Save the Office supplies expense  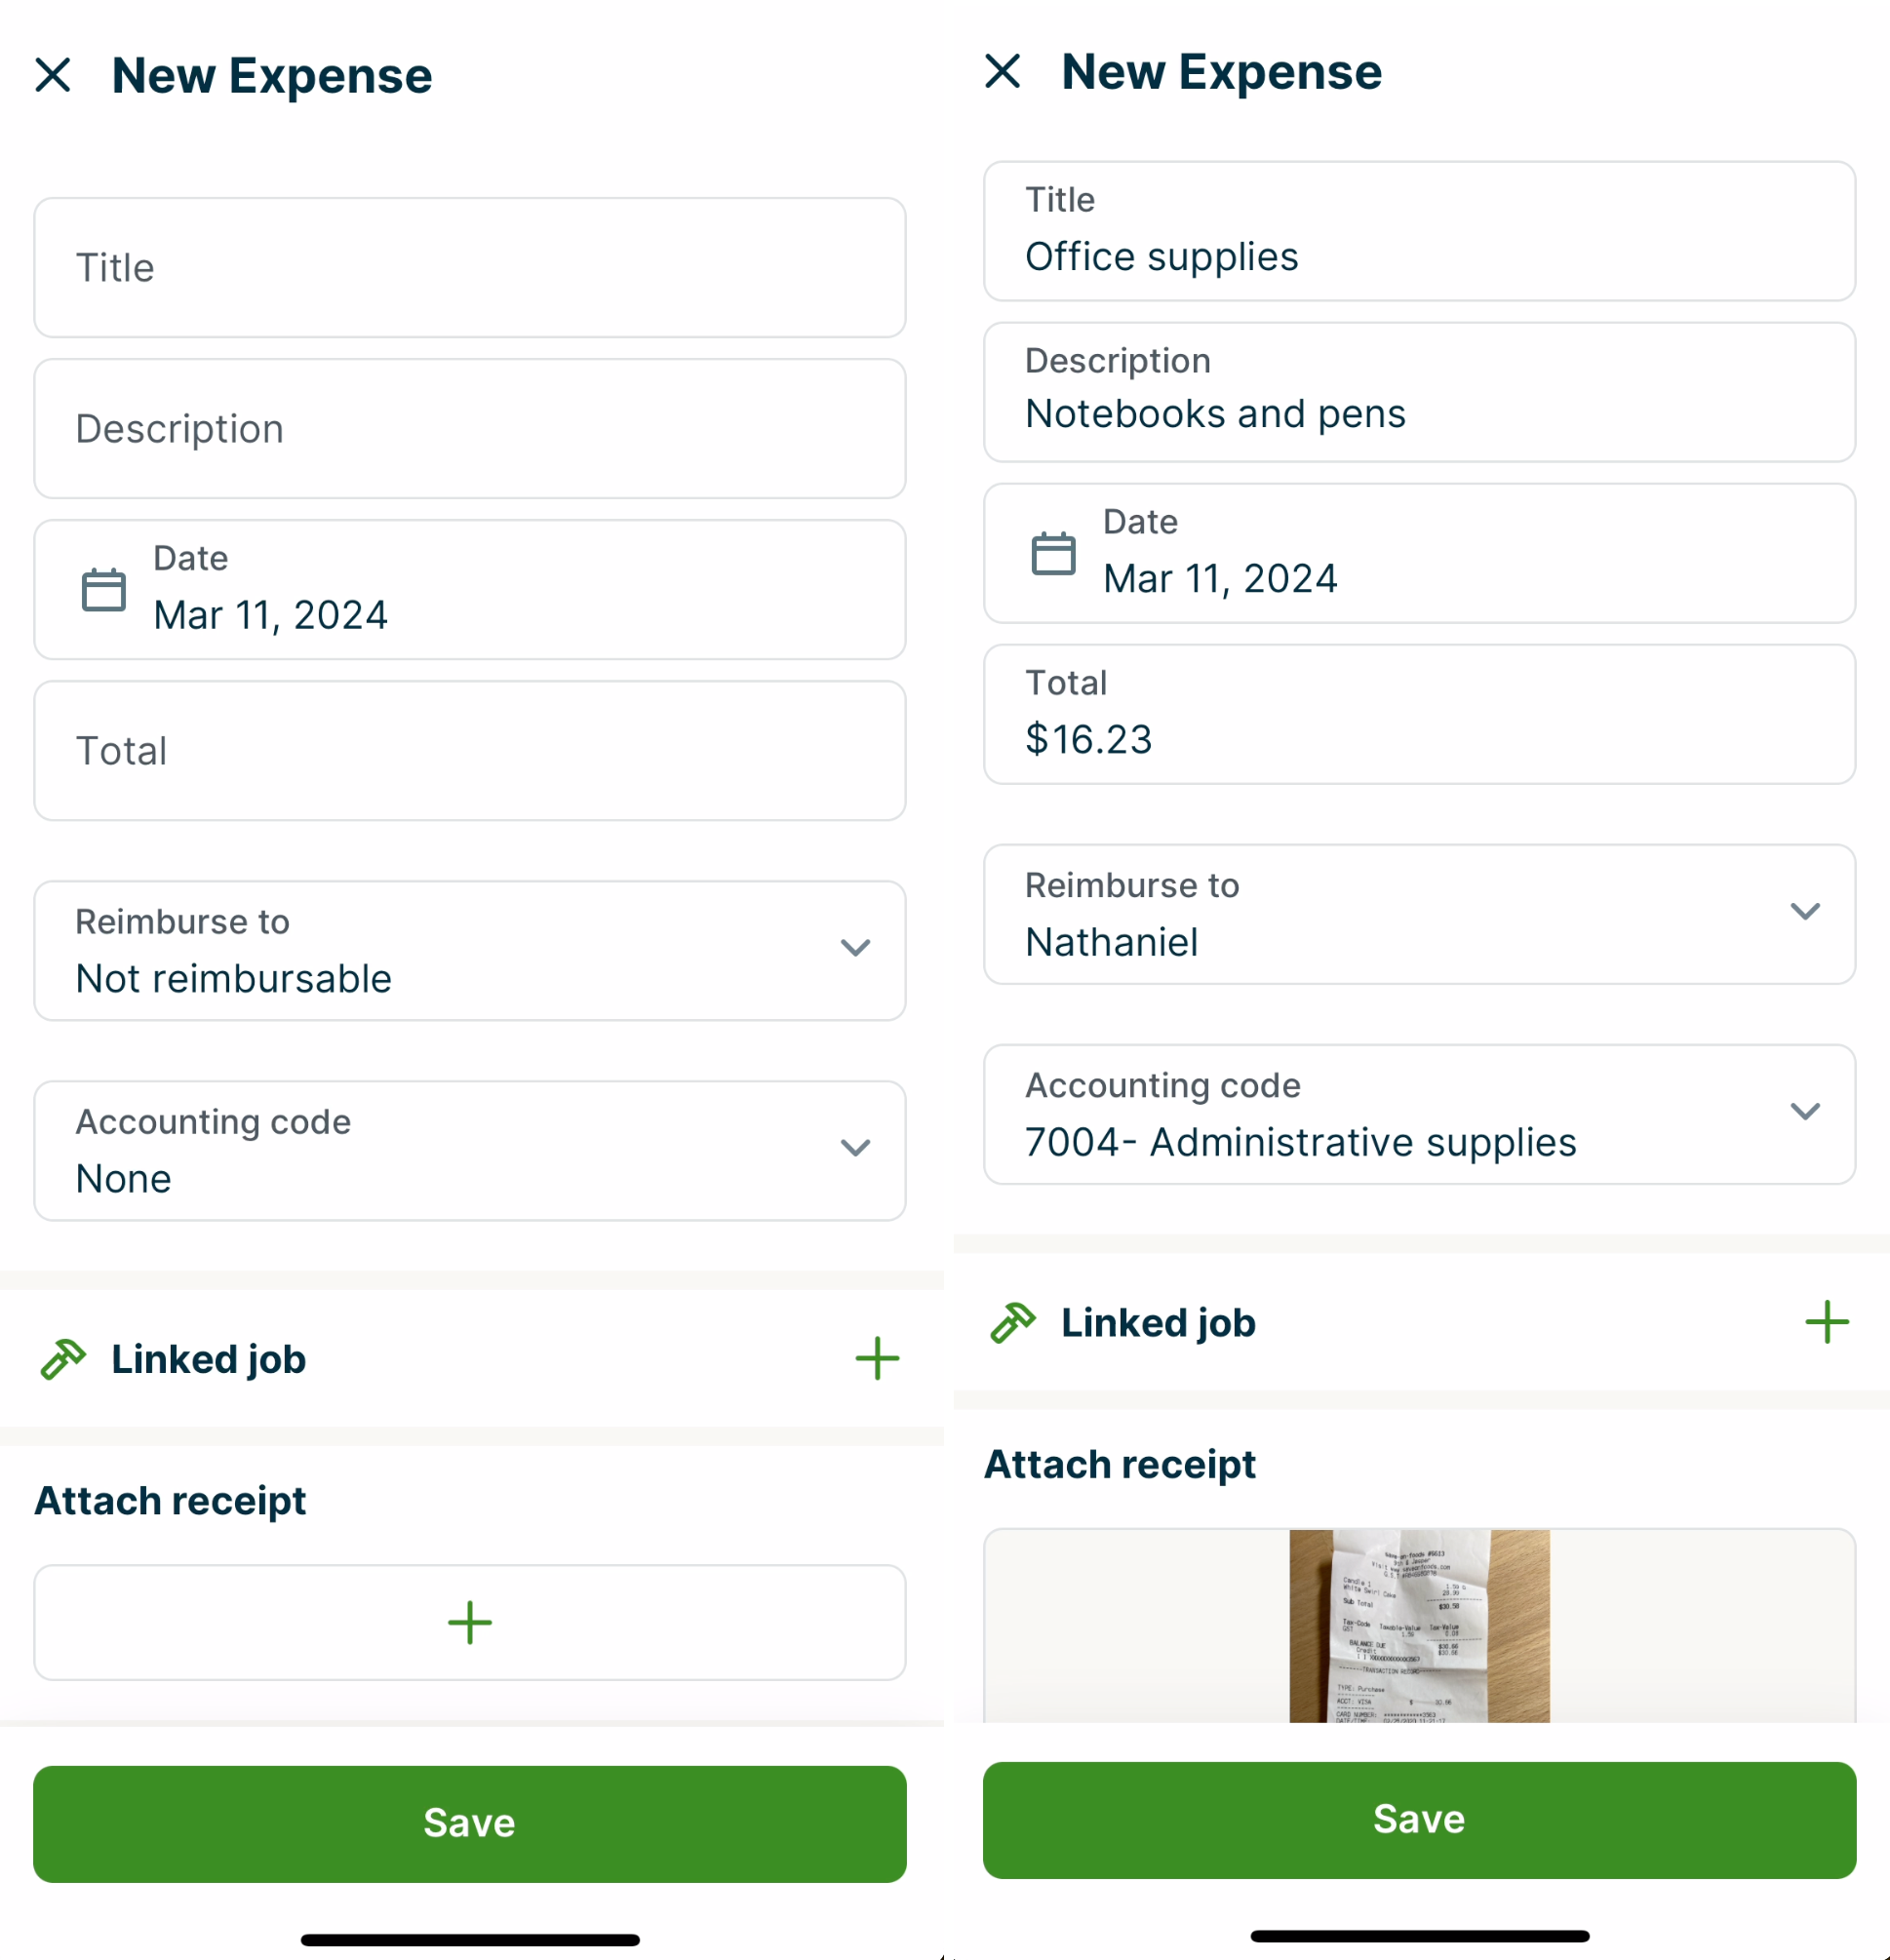click(1419, 1820)
